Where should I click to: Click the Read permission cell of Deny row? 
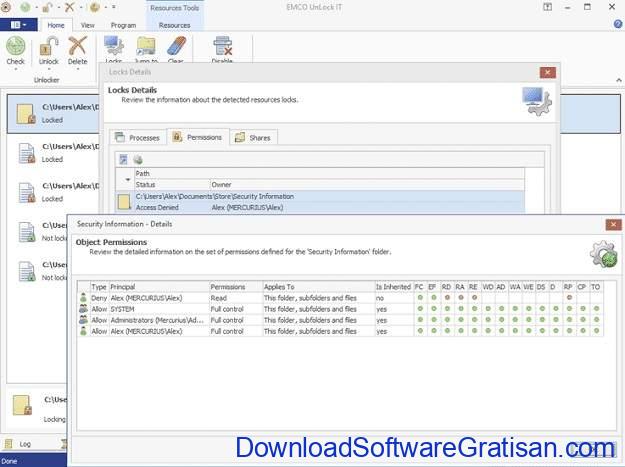[236, 298]
